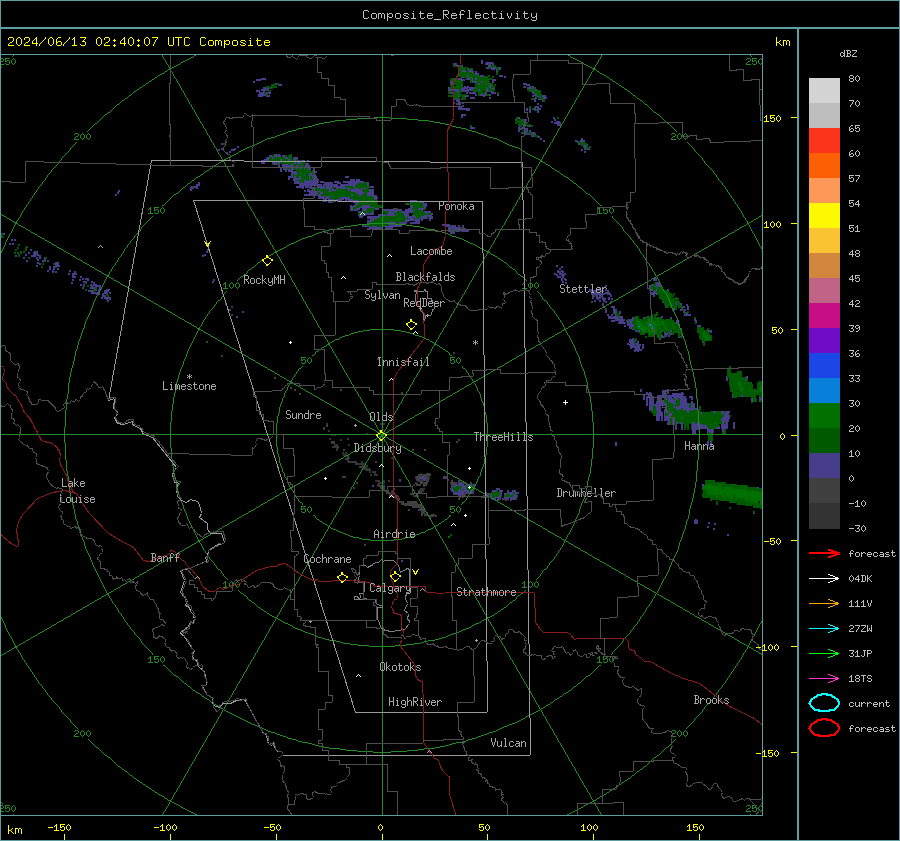
Task: Click the Sylvan town label
Action: pos(382,295)
